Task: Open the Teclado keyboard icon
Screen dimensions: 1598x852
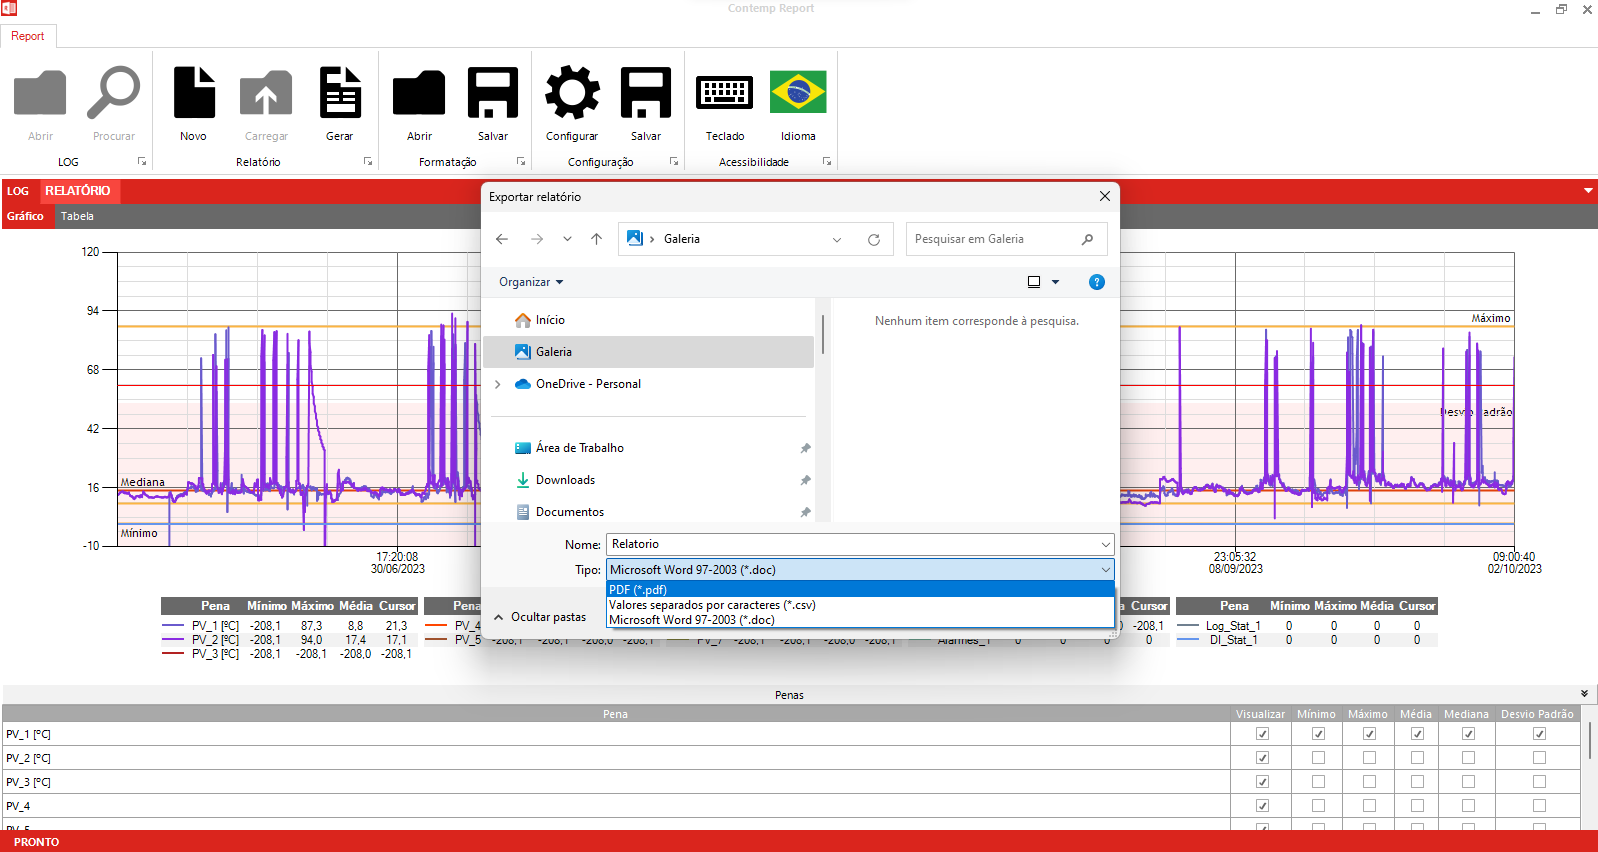Action: point(725,94)
